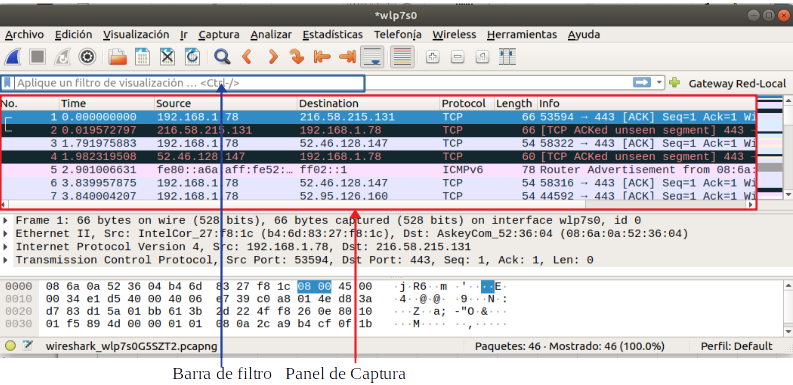
Task: Click highlighted 08 00 hex bytes
Action: point(314,287)
